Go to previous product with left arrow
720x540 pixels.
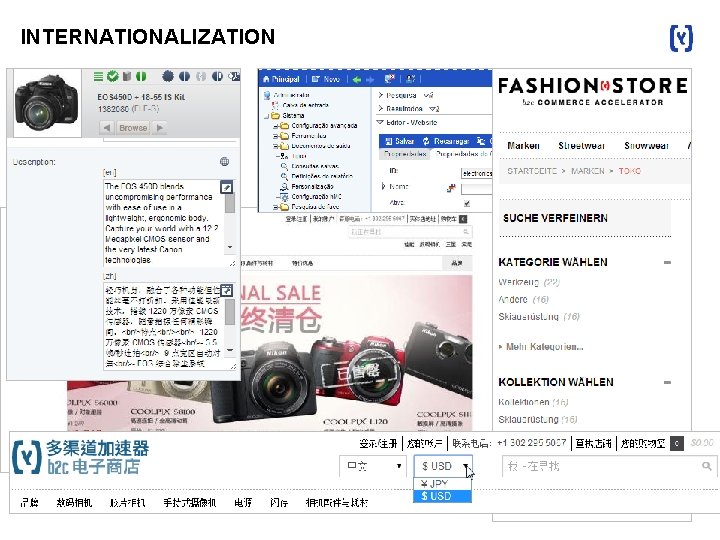[x=107, y=128]
